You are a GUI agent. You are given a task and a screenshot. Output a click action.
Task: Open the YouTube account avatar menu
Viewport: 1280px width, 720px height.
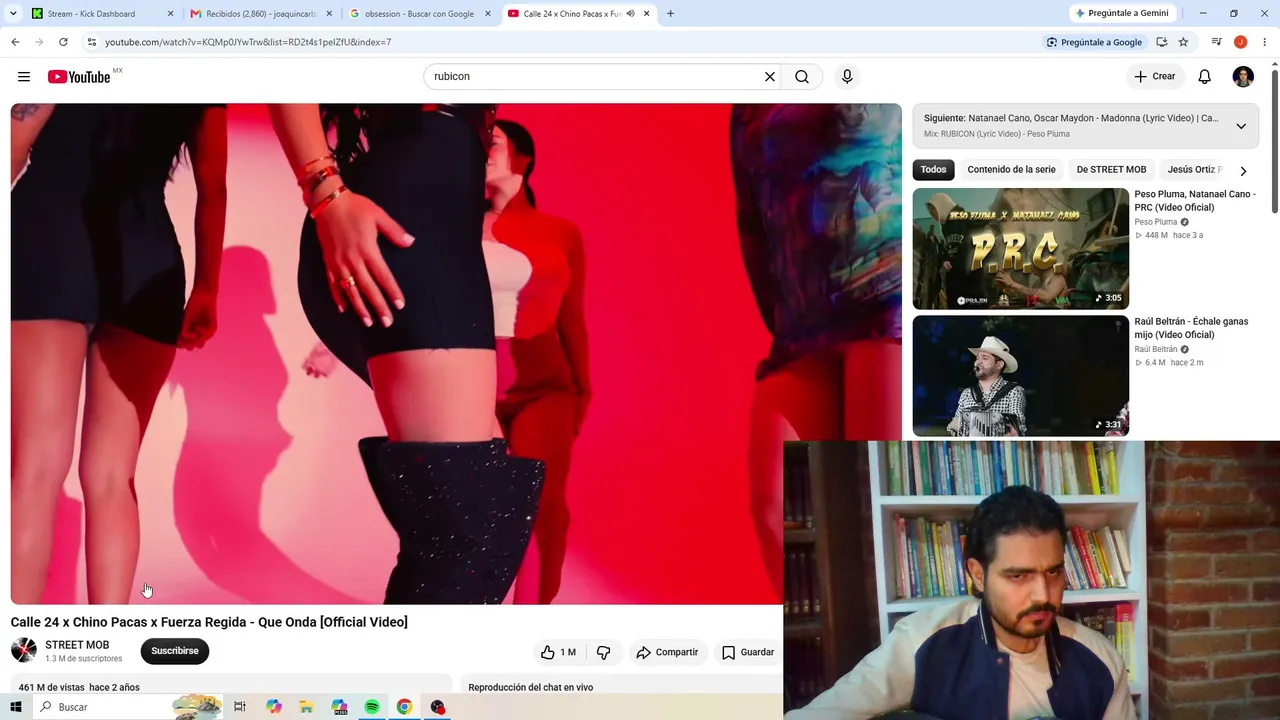point(1243,77)
